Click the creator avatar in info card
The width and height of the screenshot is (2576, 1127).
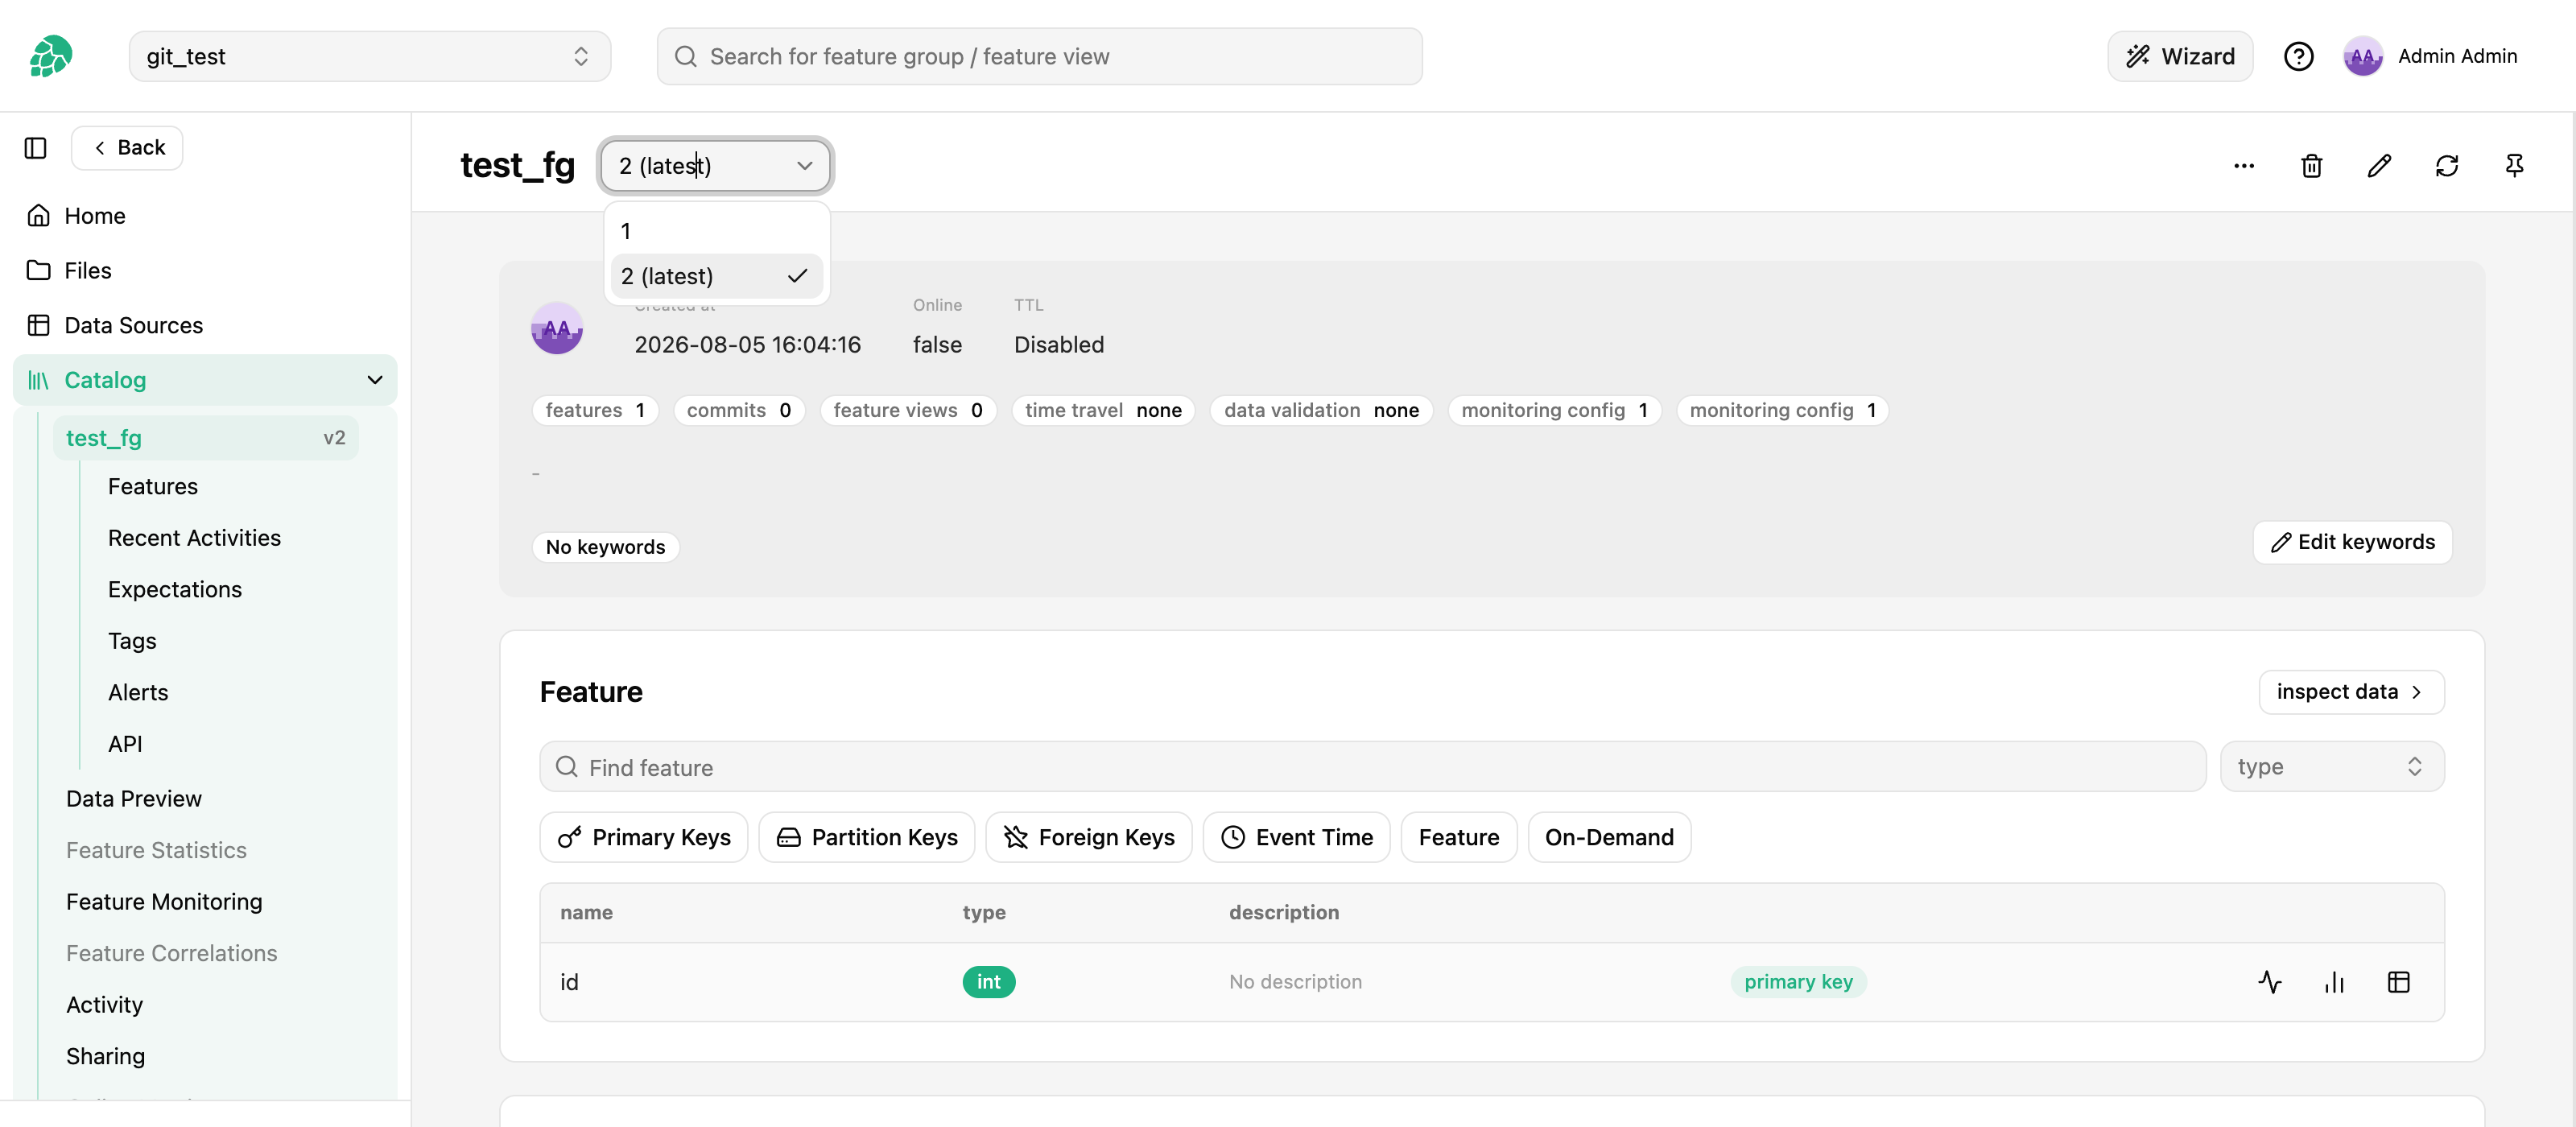click(557, 328)
